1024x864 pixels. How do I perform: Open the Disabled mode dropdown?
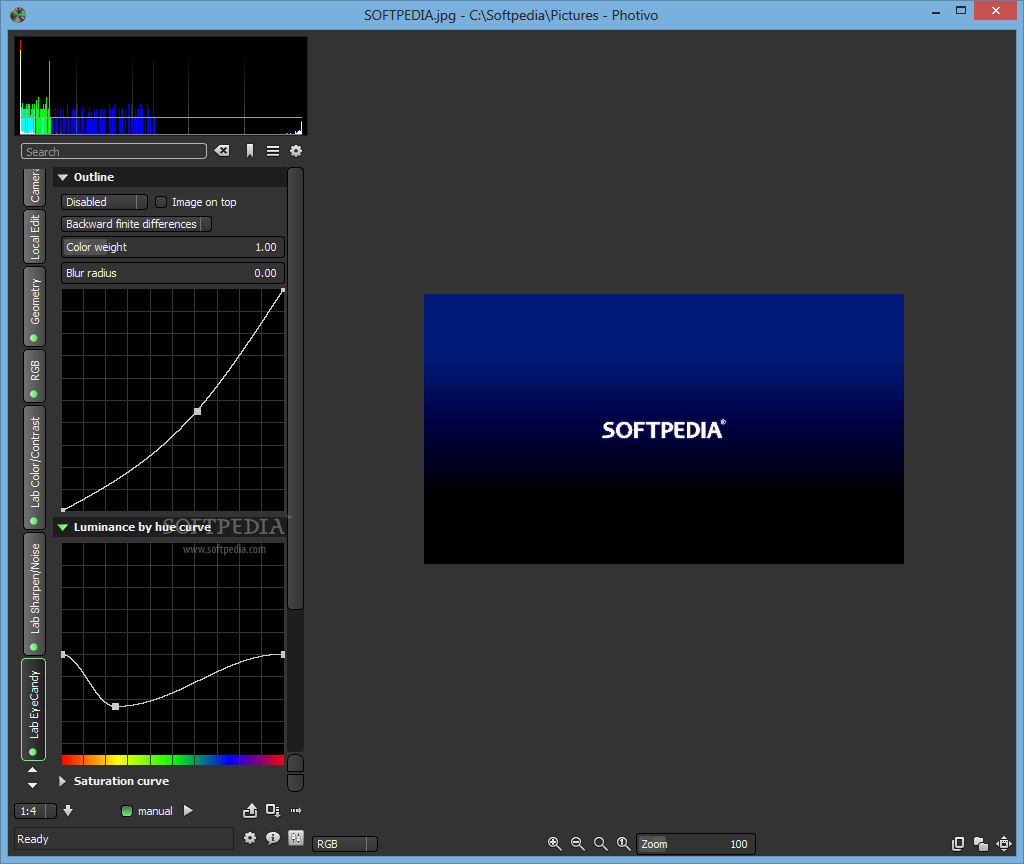pos(104,202)
